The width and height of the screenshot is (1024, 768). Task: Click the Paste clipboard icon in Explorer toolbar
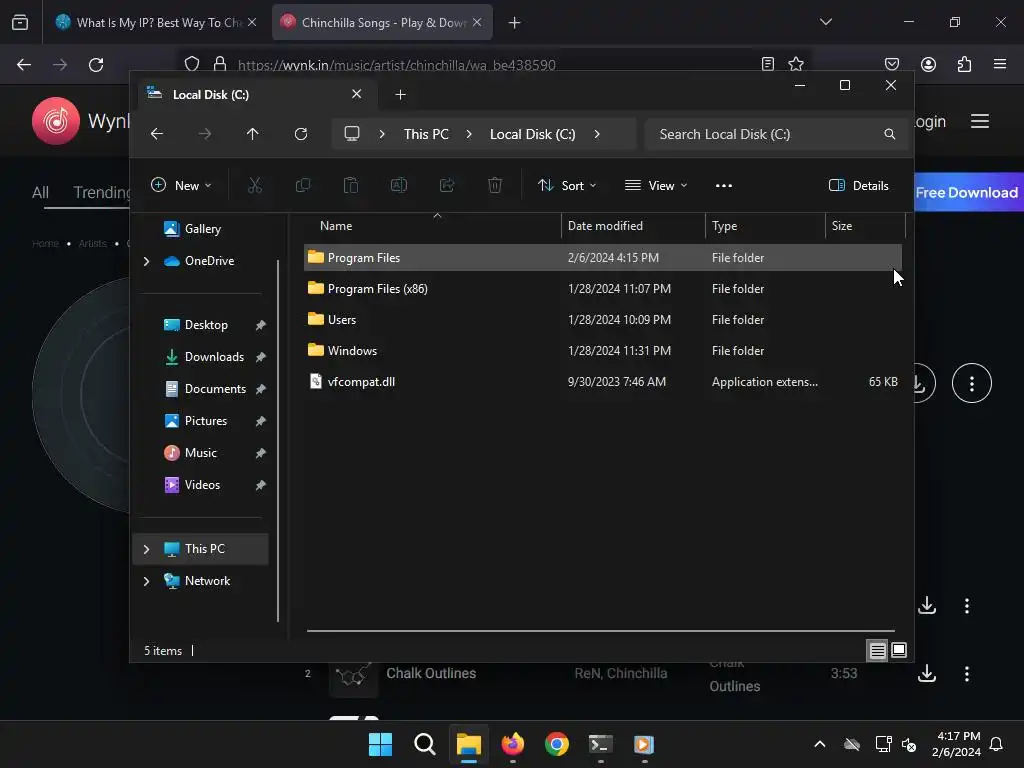pos(351,185)
